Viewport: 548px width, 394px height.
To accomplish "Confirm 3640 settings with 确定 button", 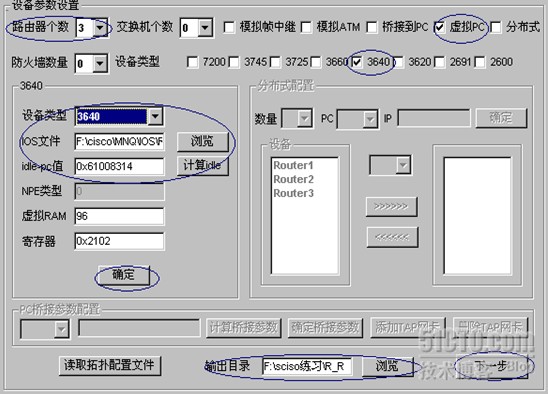I will point(123,275).
